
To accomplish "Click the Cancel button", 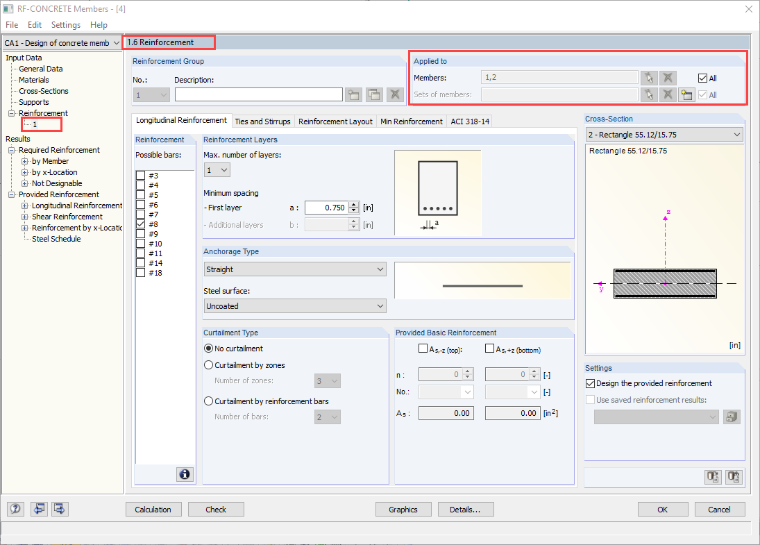I will pos(719,509).
